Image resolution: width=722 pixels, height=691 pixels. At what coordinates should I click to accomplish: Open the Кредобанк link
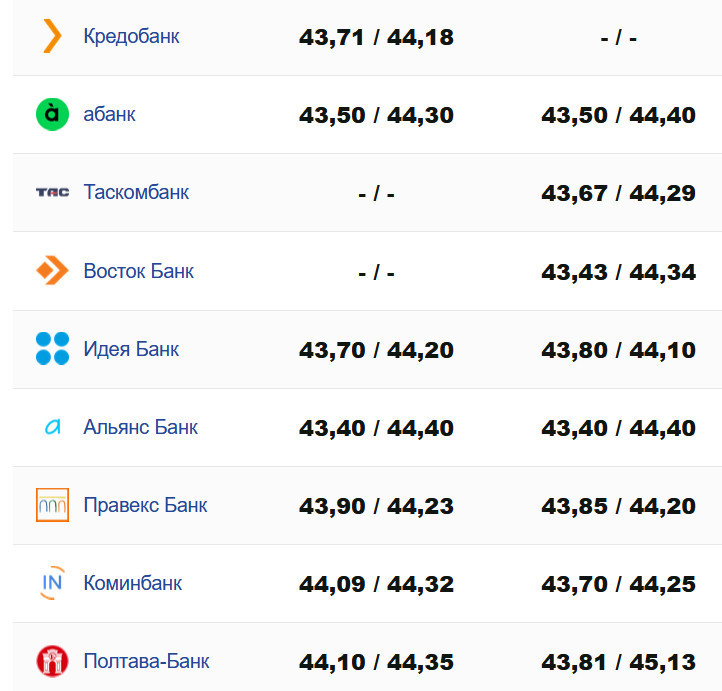(x=132, y=37)
